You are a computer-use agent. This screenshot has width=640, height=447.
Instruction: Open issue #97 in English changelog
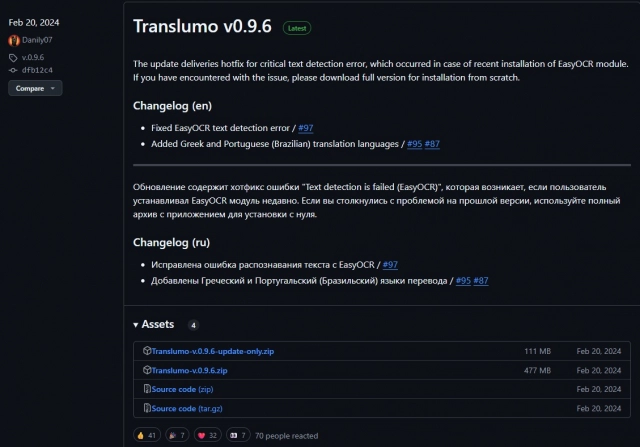pos(306,128)
